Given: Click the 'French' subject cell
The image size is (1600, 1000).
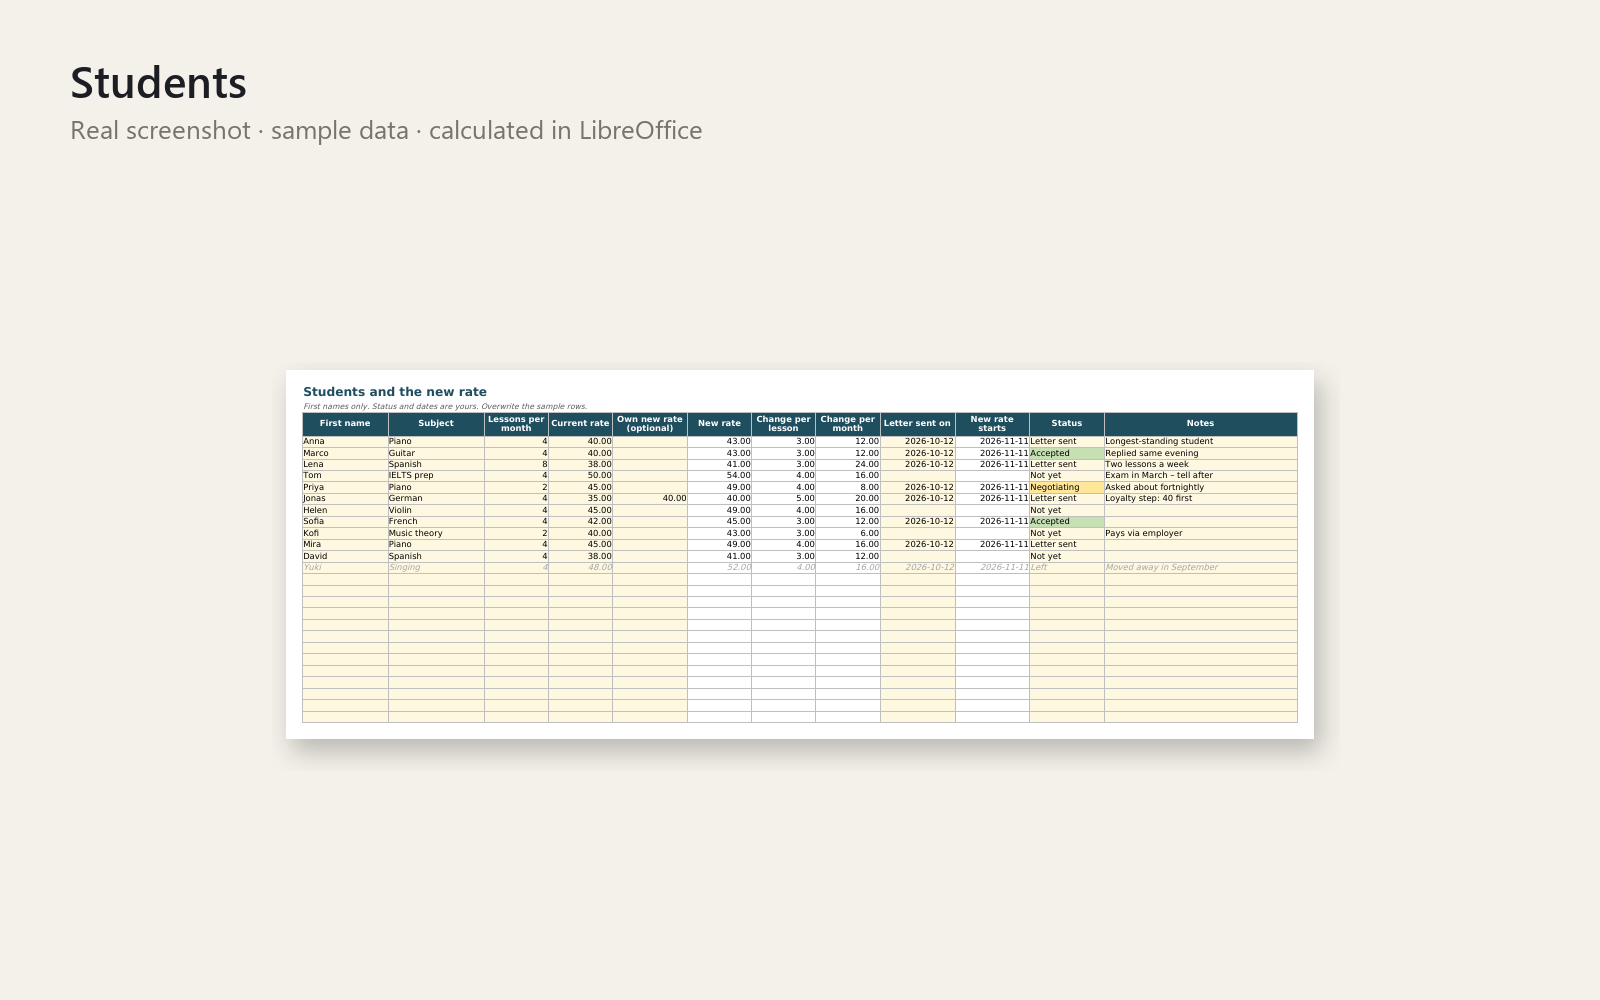Looking at the screenshot, I should point(436,522).
